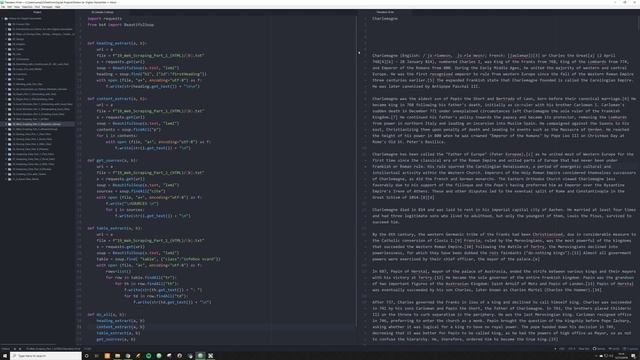Image resolution: width=640 pixels, height=360 pixels.
Task: Click the Charlemagne title line in right pane
Action: 385,18
